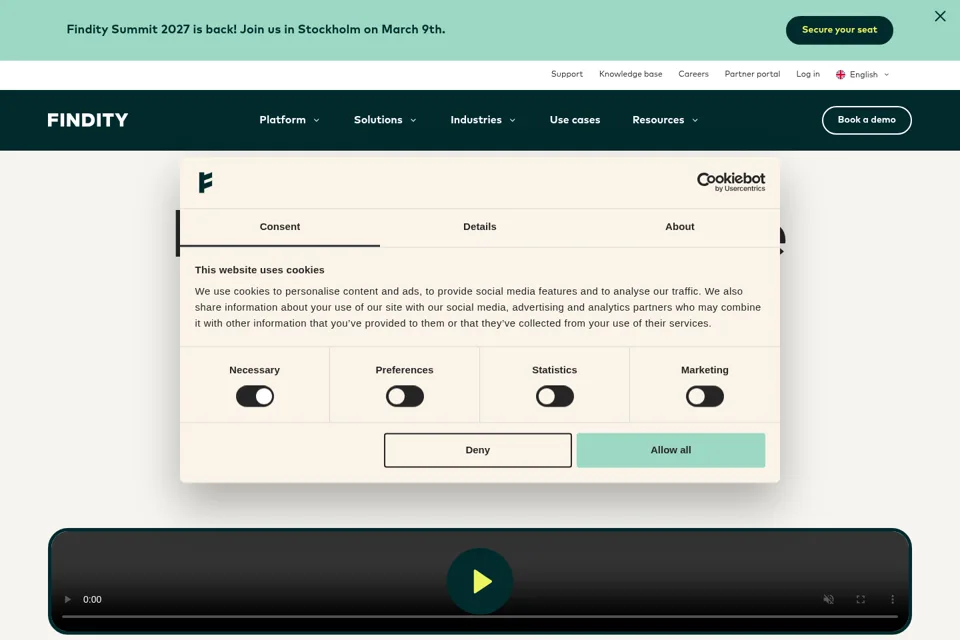The width and height of the screenshot is (960, 640).
Task: Switch to the Details tab
Action: [479, 227]
